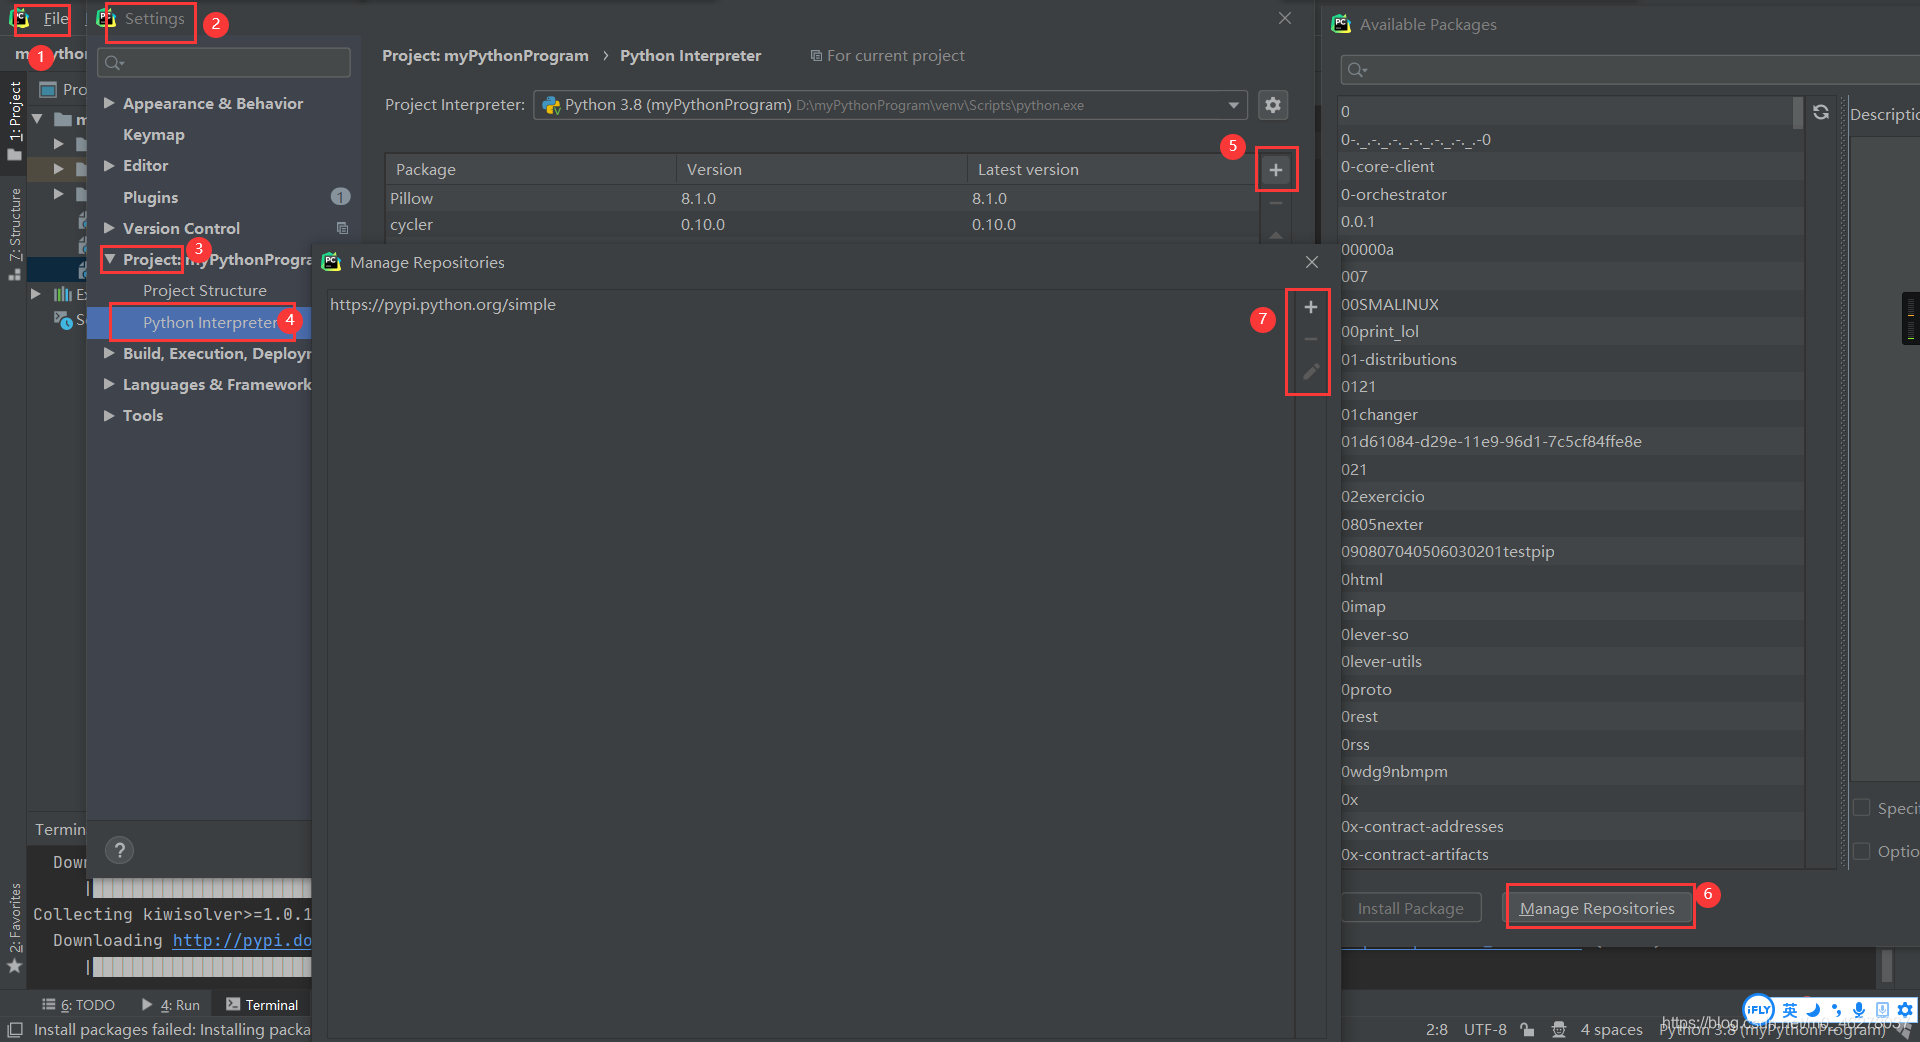Click the Available Packages list scrollbar thumb
The image size is (1920, 1042).
point(1797,113)
